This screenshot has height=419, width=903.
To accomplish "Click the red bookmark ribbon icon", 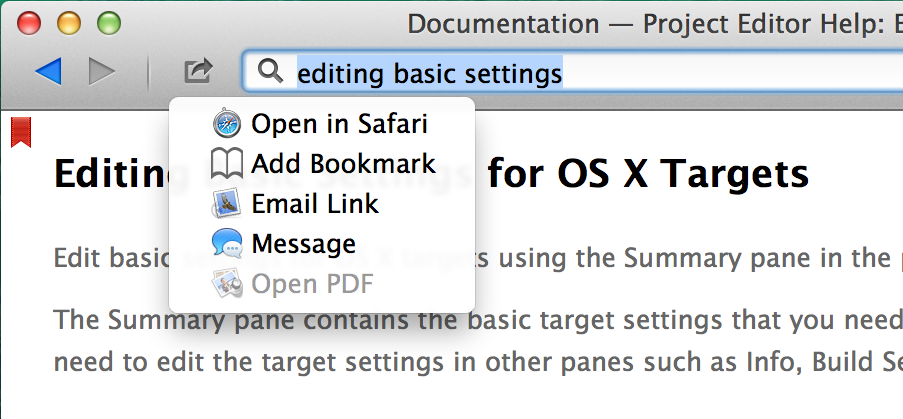I will coord(21,132).
